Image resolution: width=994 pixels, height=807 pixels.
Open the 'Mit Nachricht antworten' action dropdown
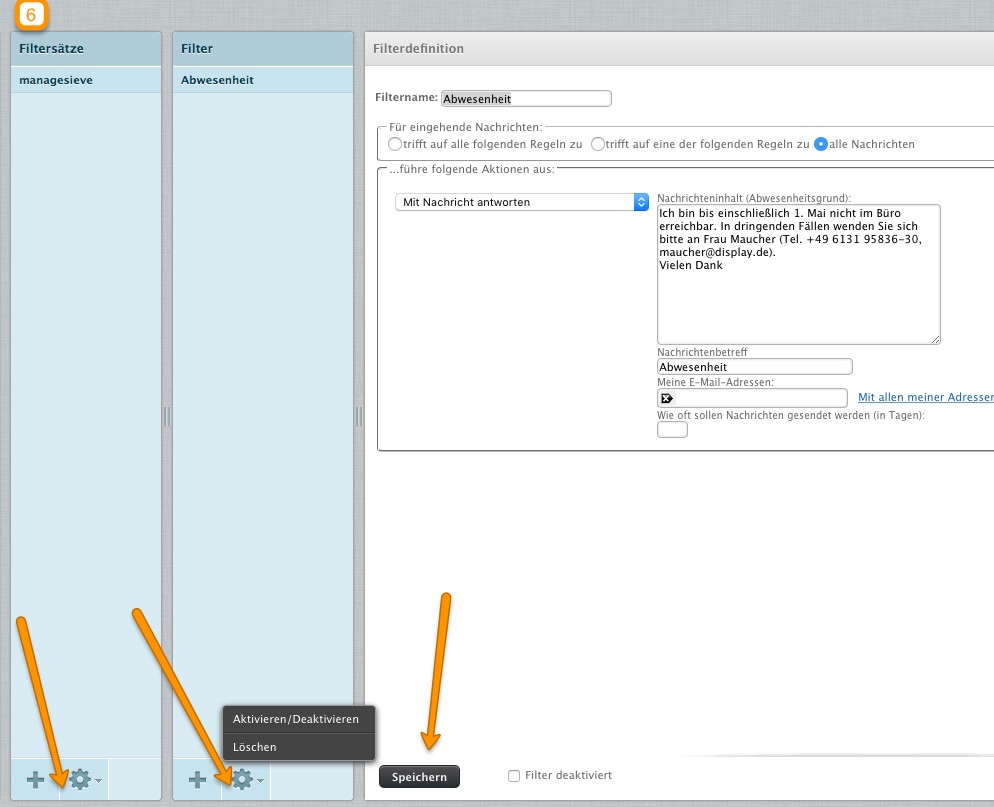point(522,202)
